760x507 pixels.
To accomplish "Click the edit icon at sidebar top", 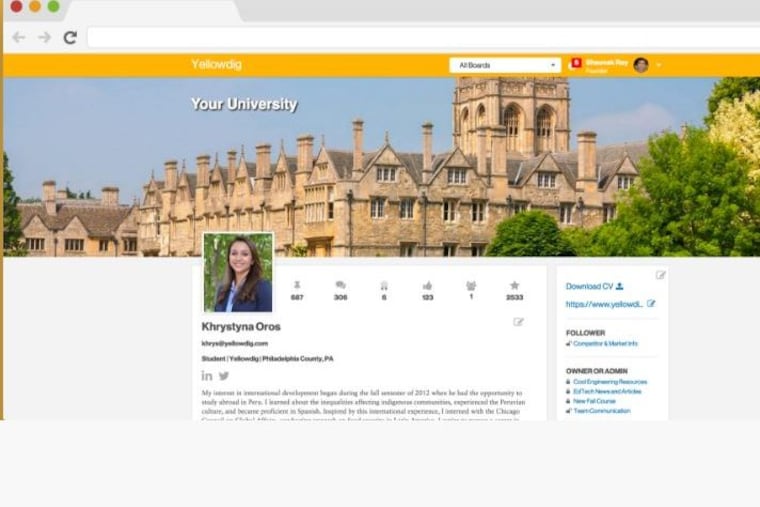I will [x=660, y=275].
